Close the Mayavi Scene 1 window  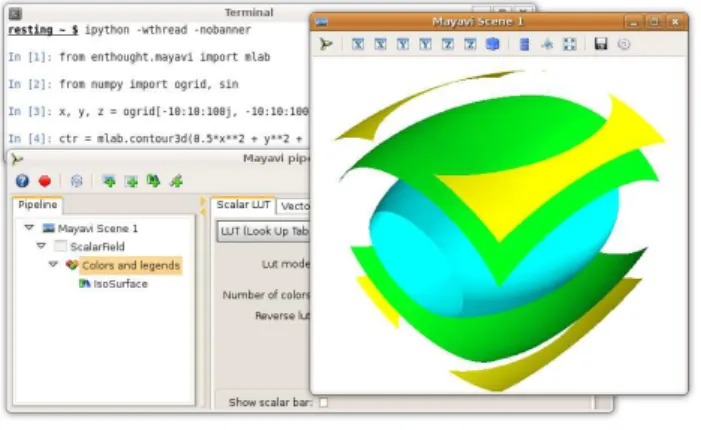675,21
